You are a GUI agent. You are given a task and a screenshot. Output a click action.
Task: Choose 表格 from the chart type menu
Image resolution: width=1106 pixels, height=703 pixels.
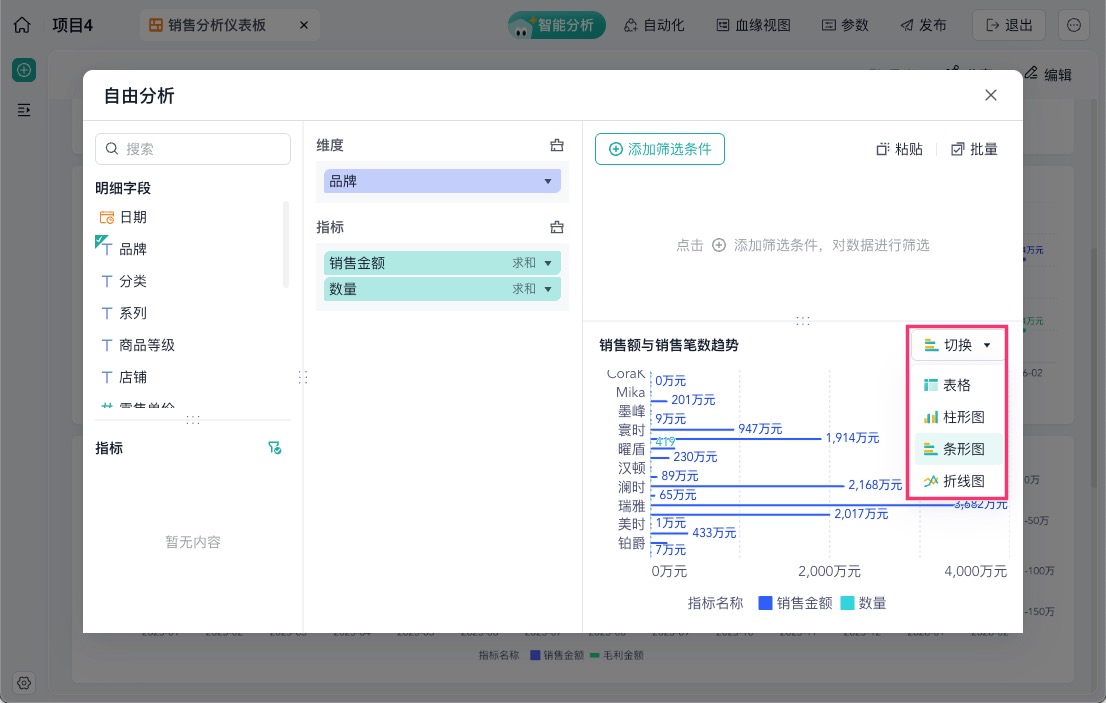pyautogui.click(x=957, y=385)
